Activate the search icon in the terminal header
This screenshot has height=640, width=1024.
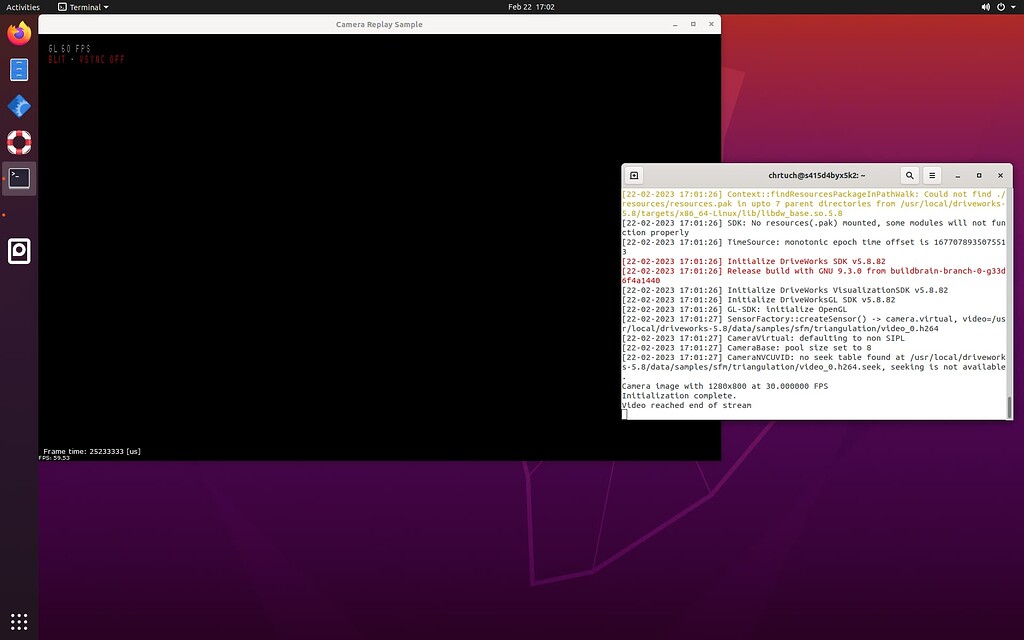tap(909, 175)
